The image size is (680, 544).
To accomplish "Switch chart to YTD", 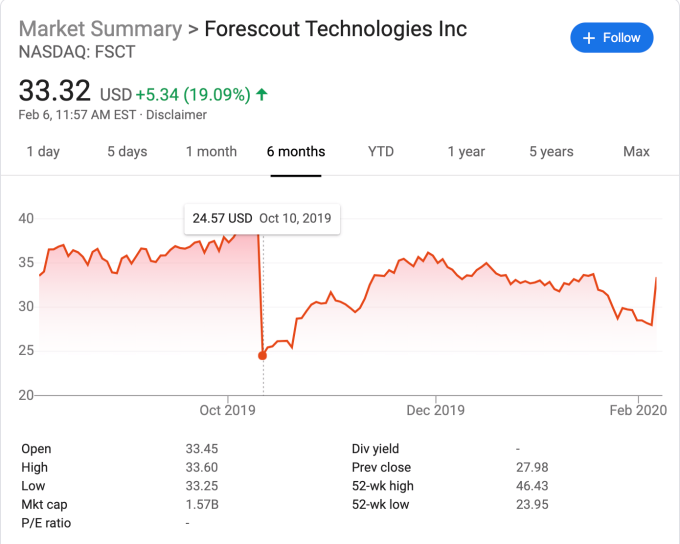I will (x=381, y=152).
